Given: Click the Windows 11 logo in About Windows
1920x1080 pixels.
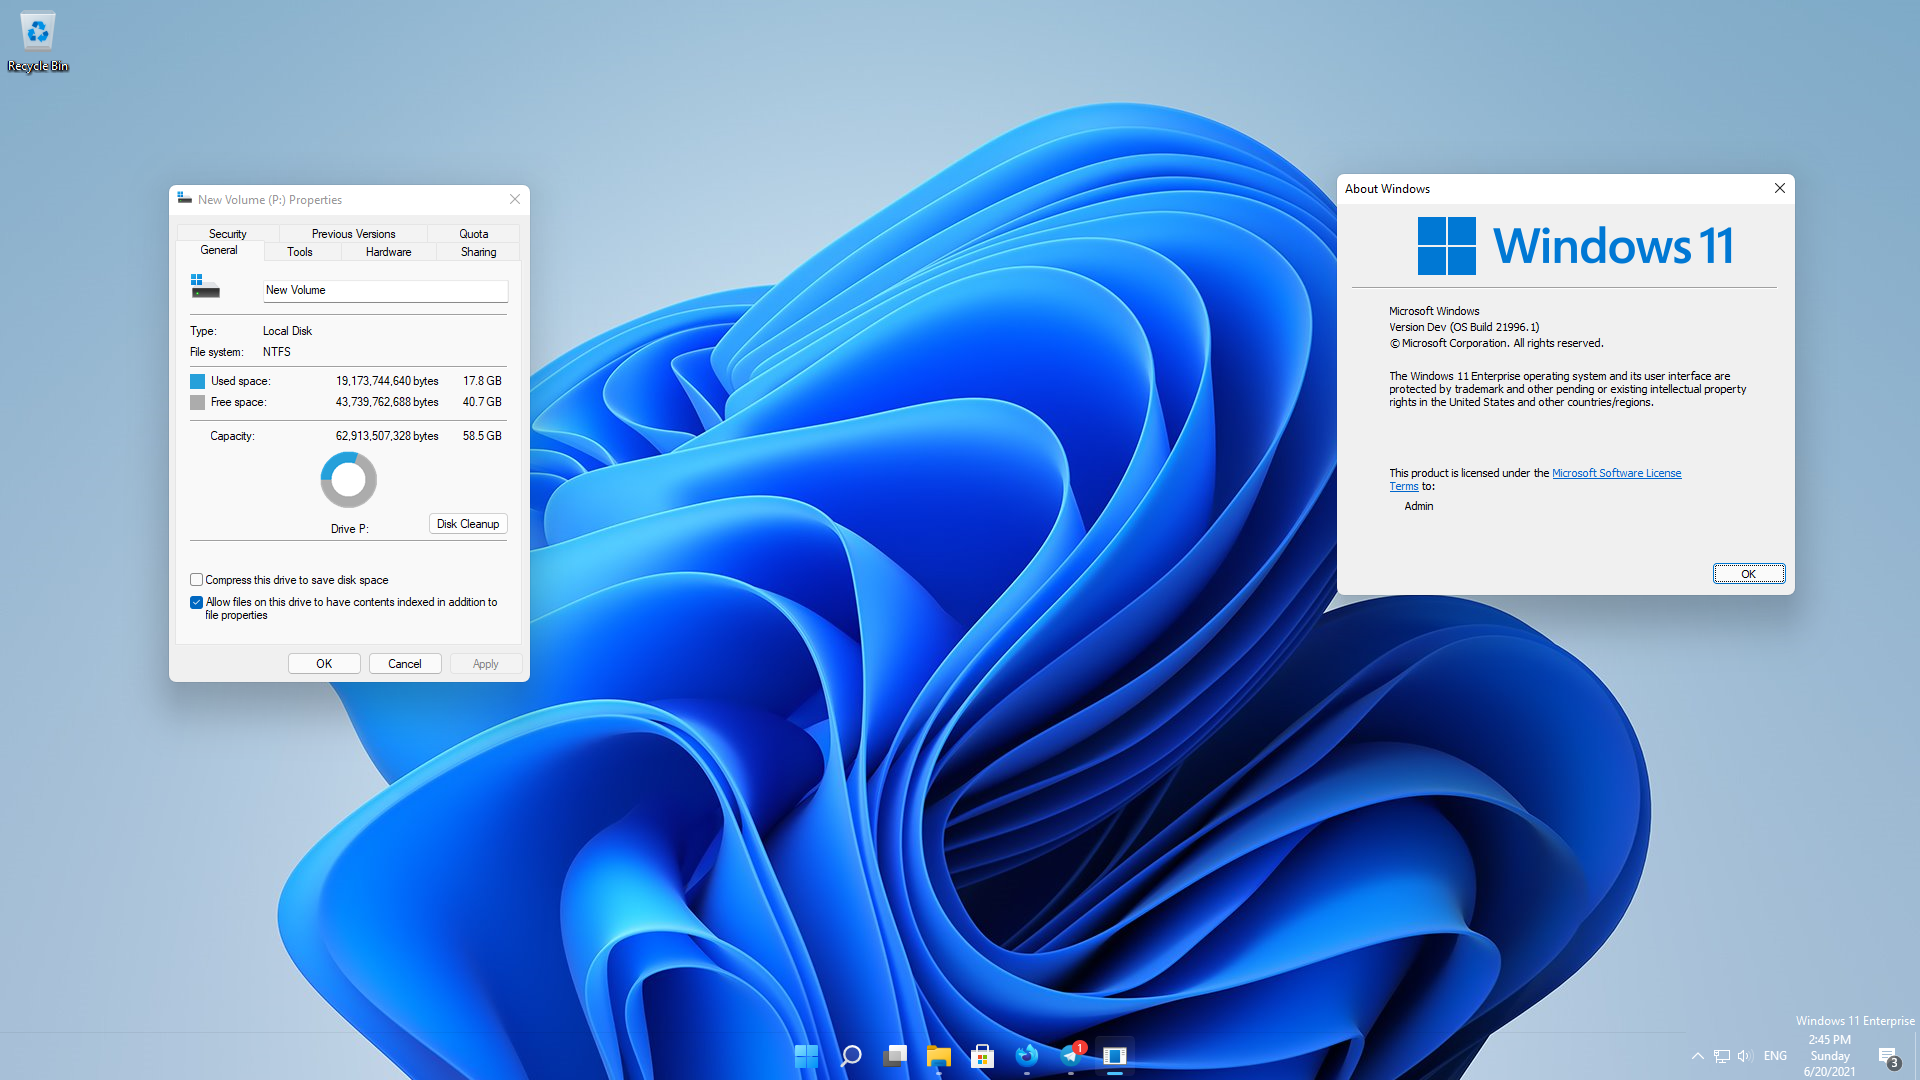Looking at the screenshot, I should (1447, 246).
